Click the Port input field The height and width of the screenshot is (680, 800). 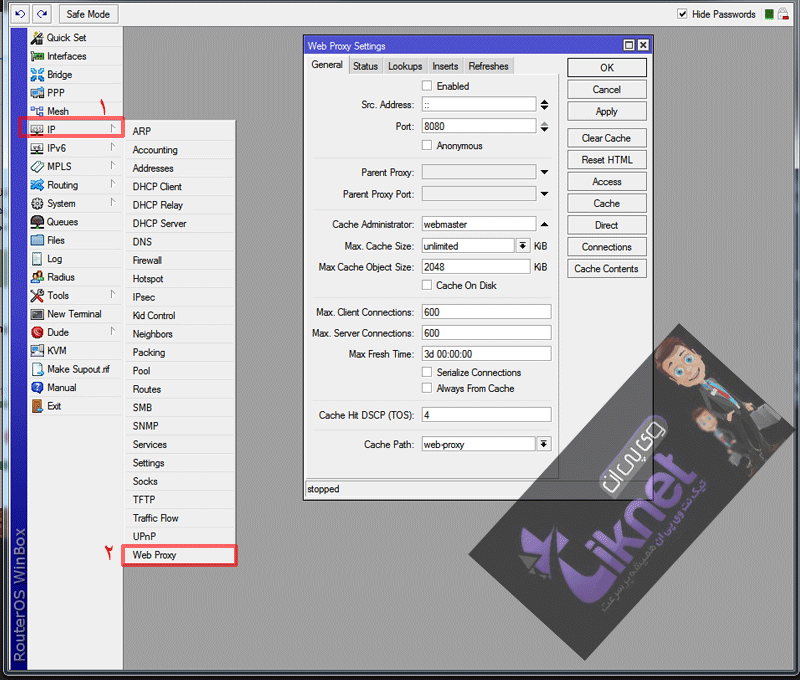pyautogui.click(x=478, y=127)
